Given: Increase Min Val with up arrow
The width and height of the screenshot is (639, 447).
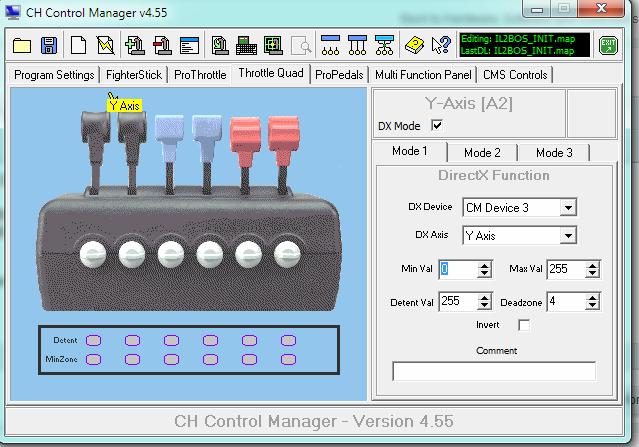Looking at the screenshot, I should point(484,265).
